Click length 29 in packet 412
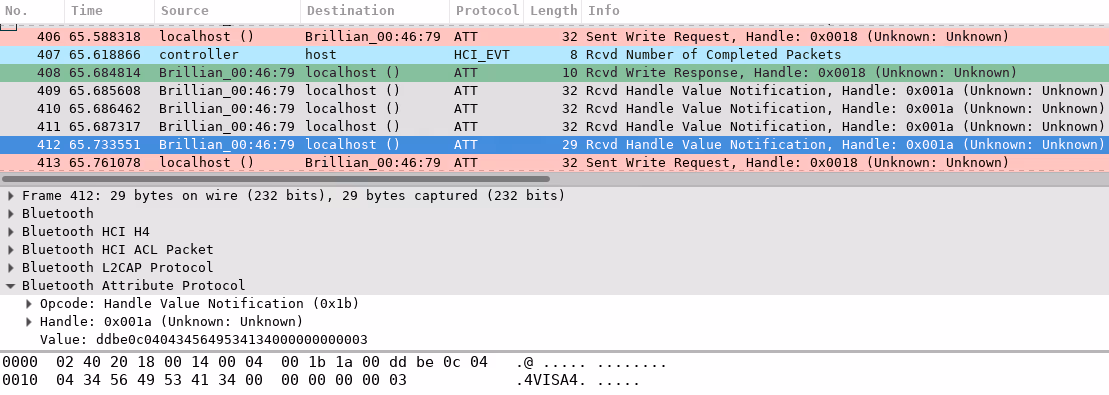 point(571,144)
